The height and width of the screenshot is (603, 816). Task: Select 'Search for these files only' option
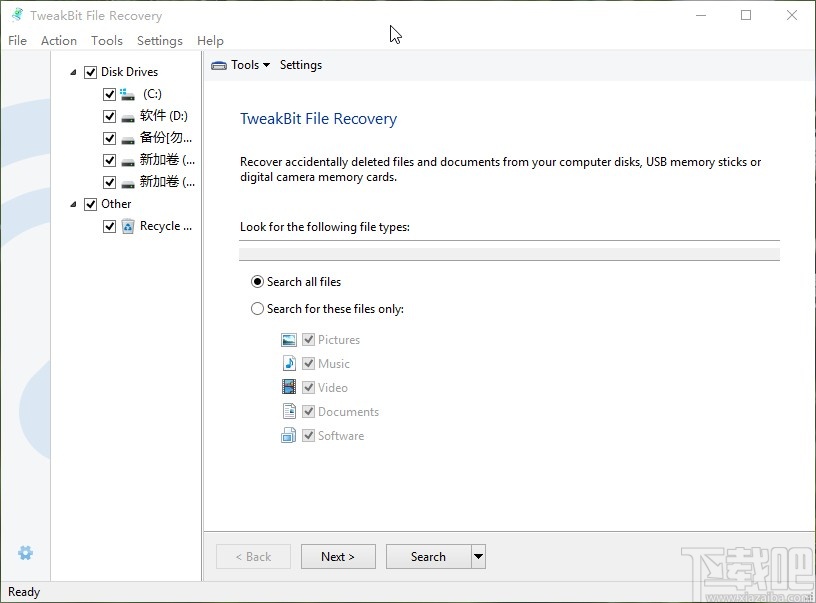(258, 309)
